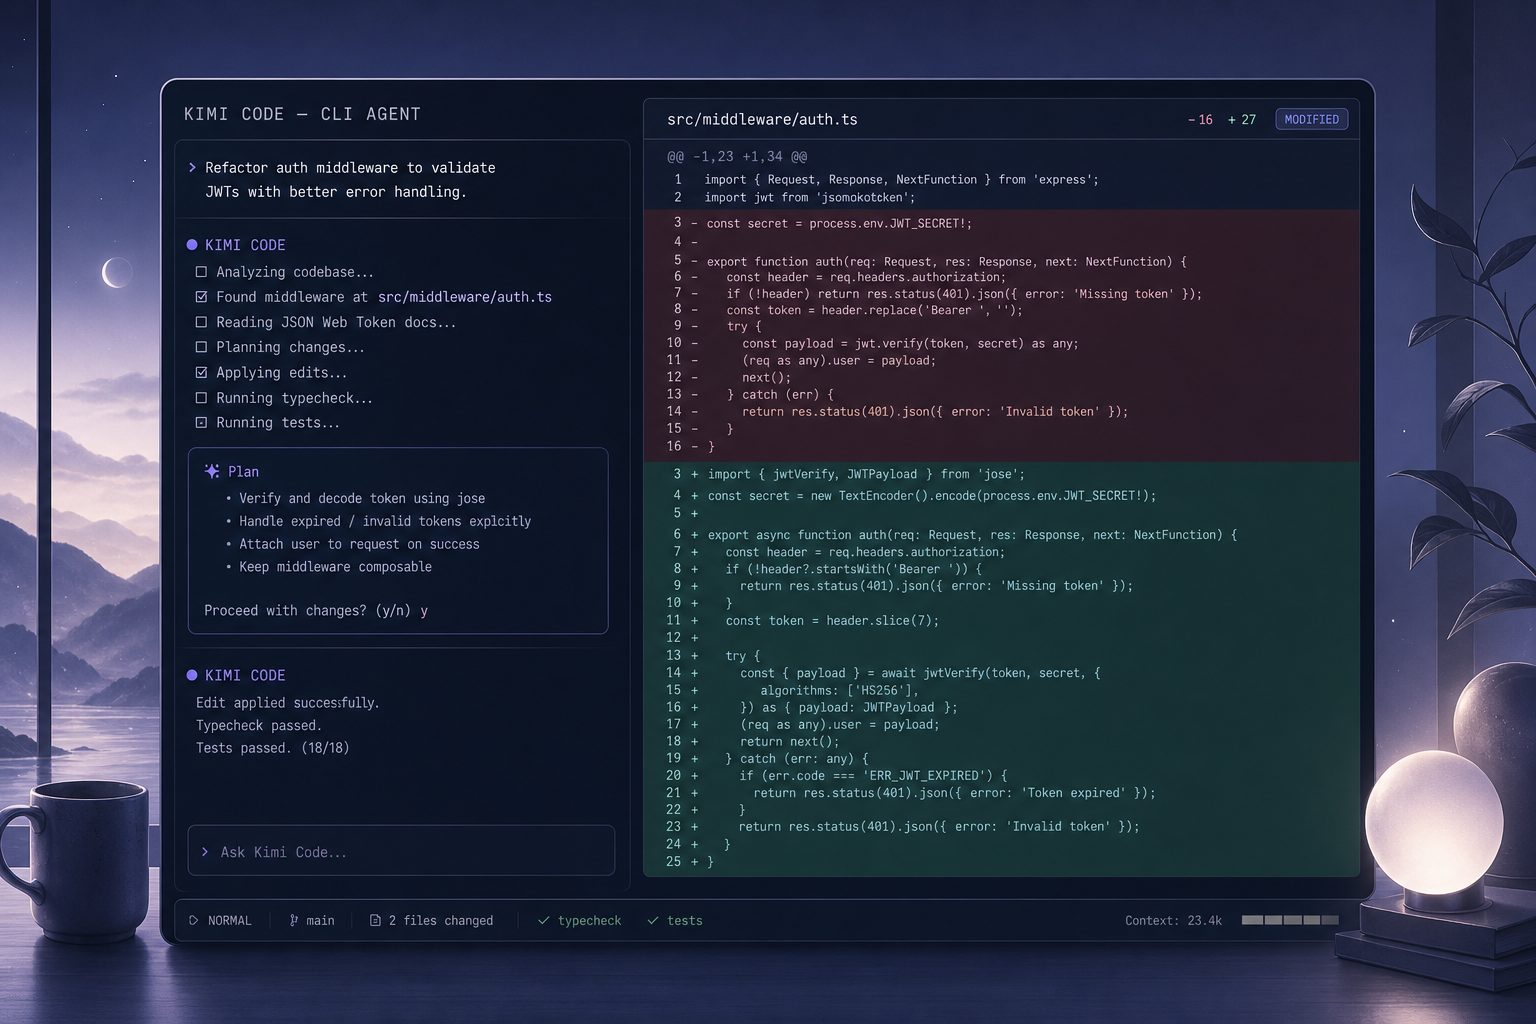Viewport: 1536px width, 1024px height.
Task: Toggle the Found middleware checkbox
Action: tap(201, 297)
